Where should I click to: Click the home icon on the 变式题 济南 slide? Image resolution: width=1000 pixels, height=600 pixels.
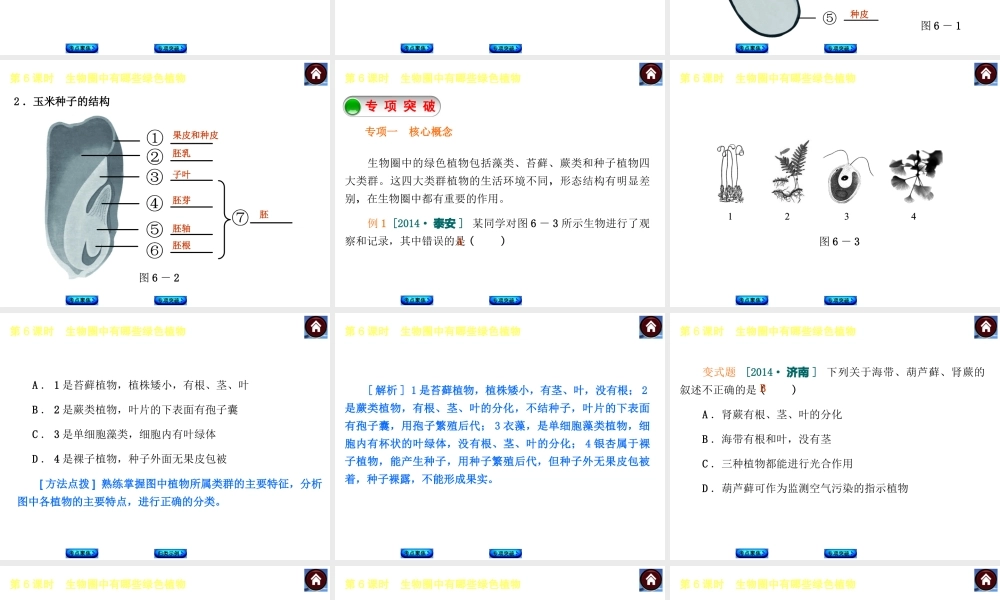pyautogui.click(x=985, y=327)
